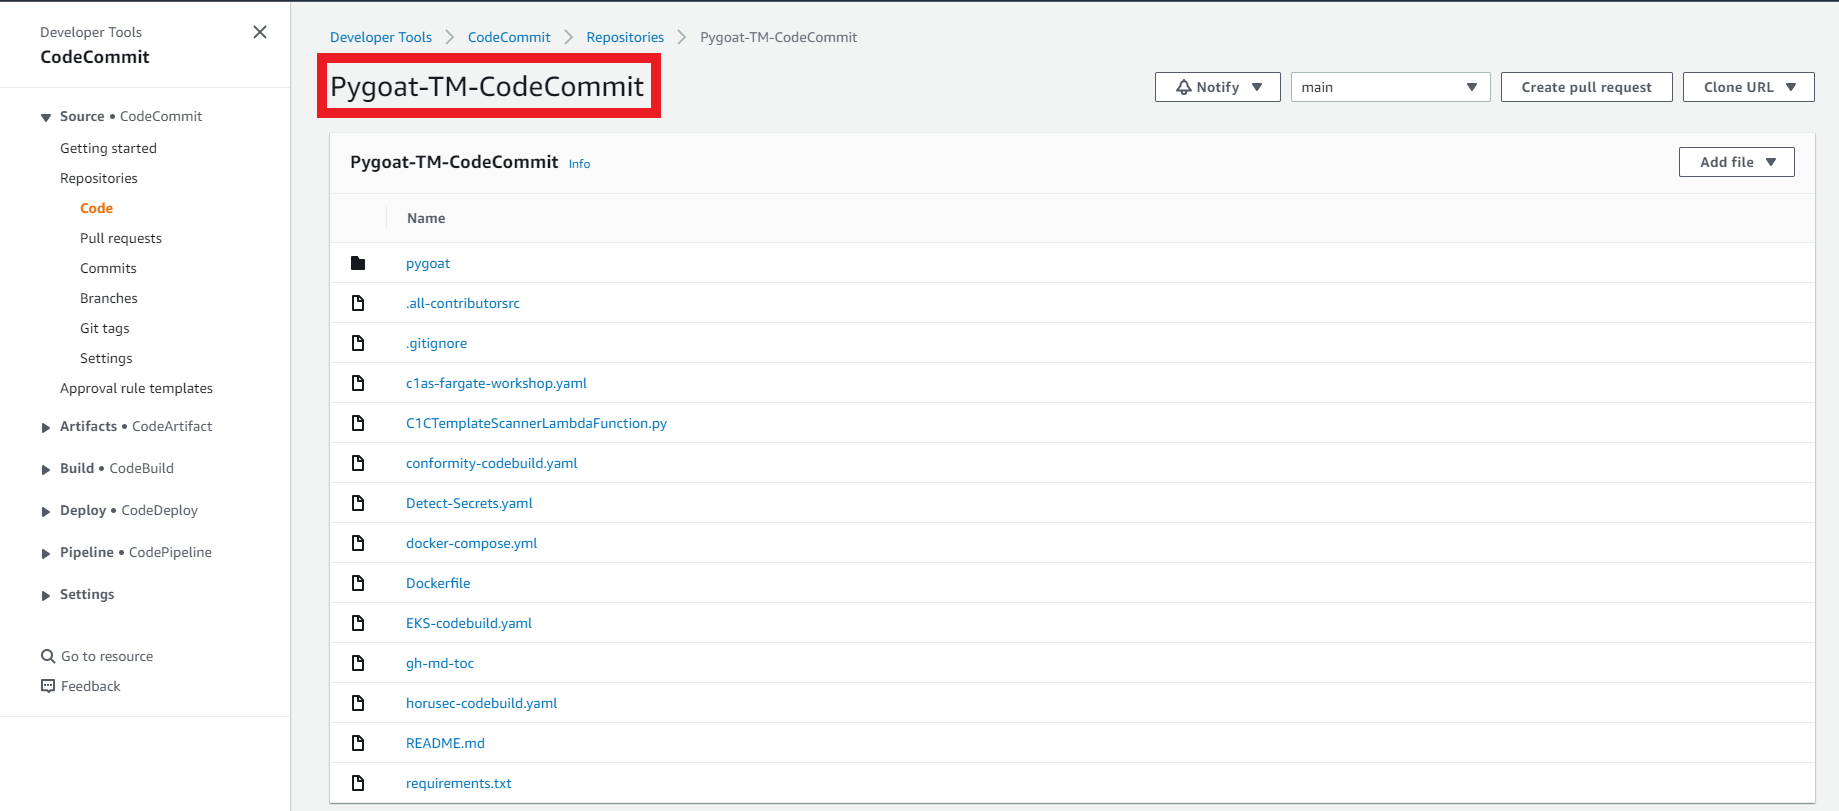Open the main branch selector dropdown
1839x811 pixels.
[1390, 87]
